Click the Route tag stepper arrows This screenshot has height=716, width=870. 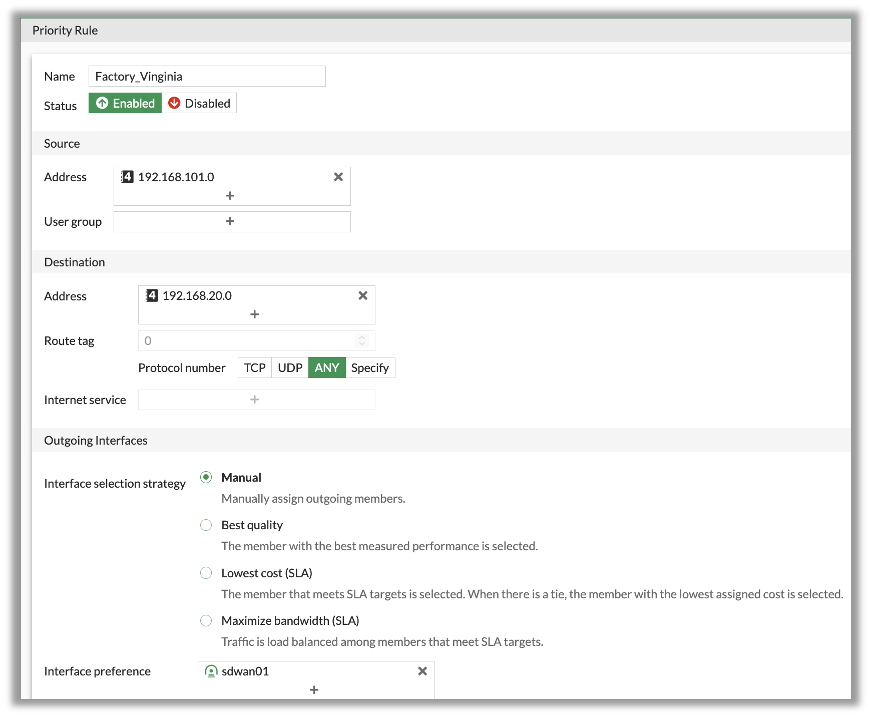point(363,341)
